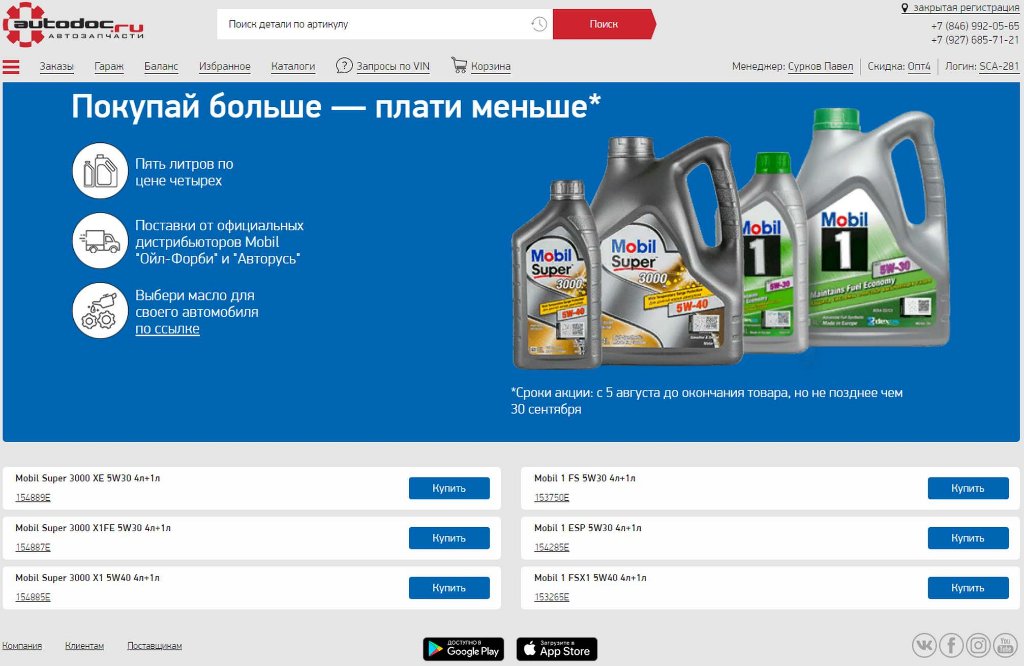Image resolution: width=1024 pixels, height=666 pixels.
Task: Open the Facebook social icon
Action: 952,646
